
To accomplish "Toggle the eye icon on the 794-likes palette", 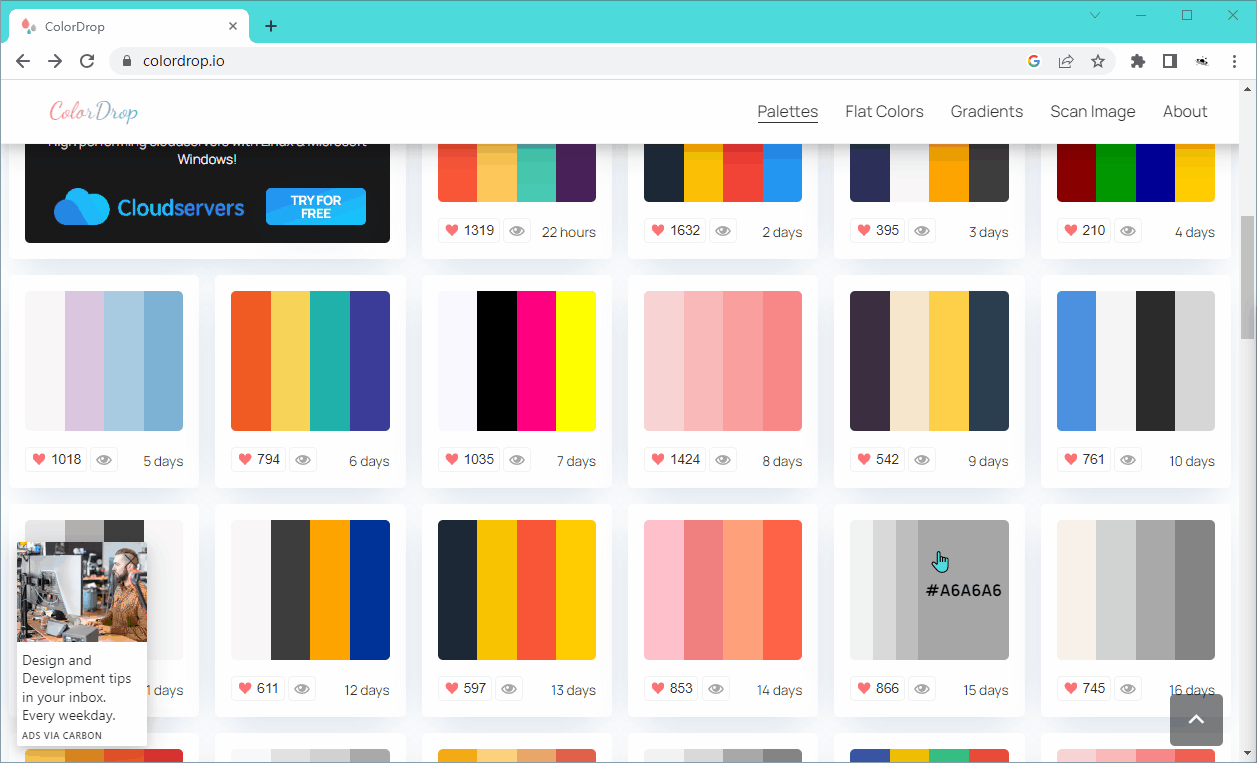I will pos(303,460).
